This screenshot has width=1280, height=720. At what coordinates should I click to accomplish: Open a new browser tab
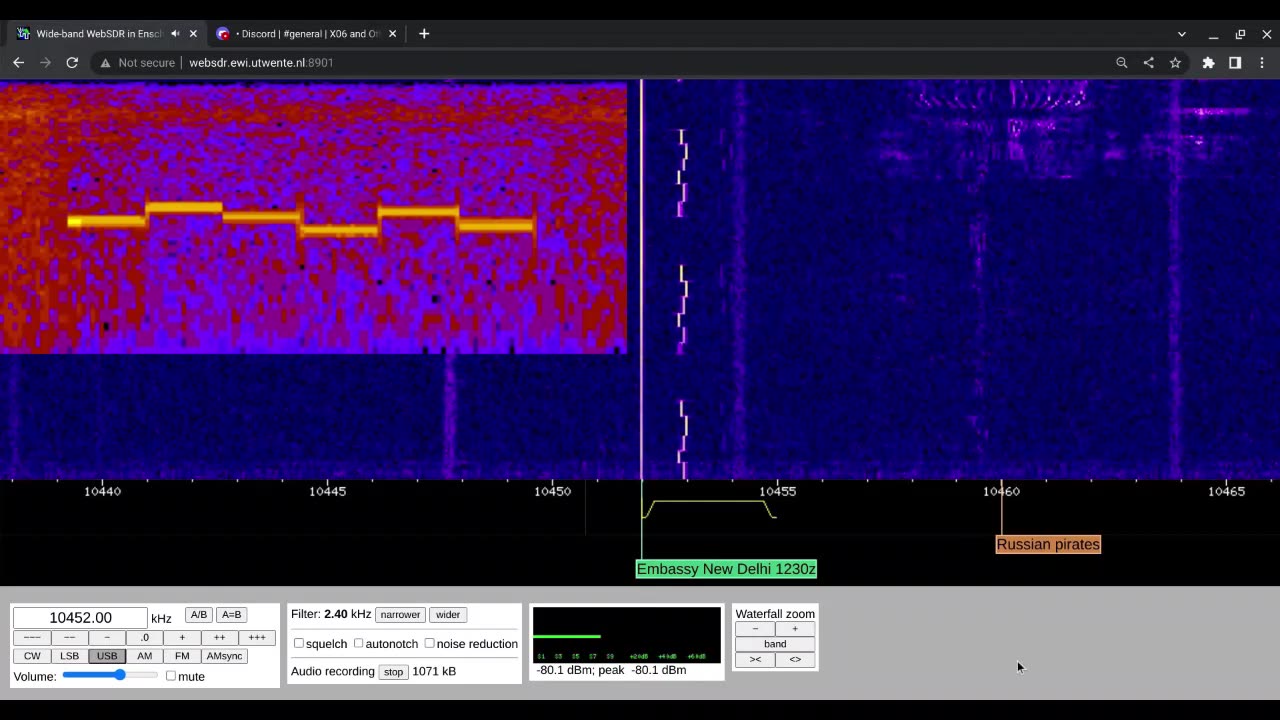(x=424, y=33)
